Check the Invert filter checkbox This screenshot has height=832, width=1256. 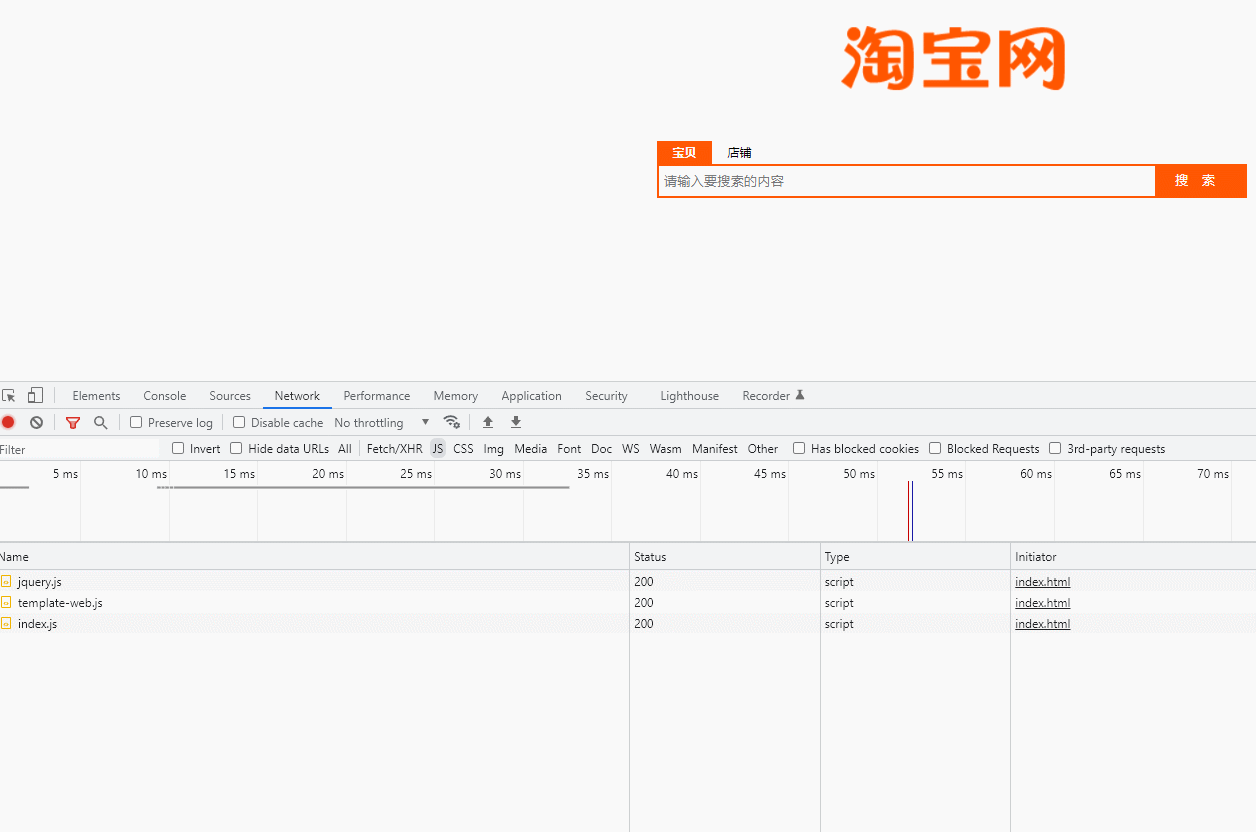coord(178,448)
